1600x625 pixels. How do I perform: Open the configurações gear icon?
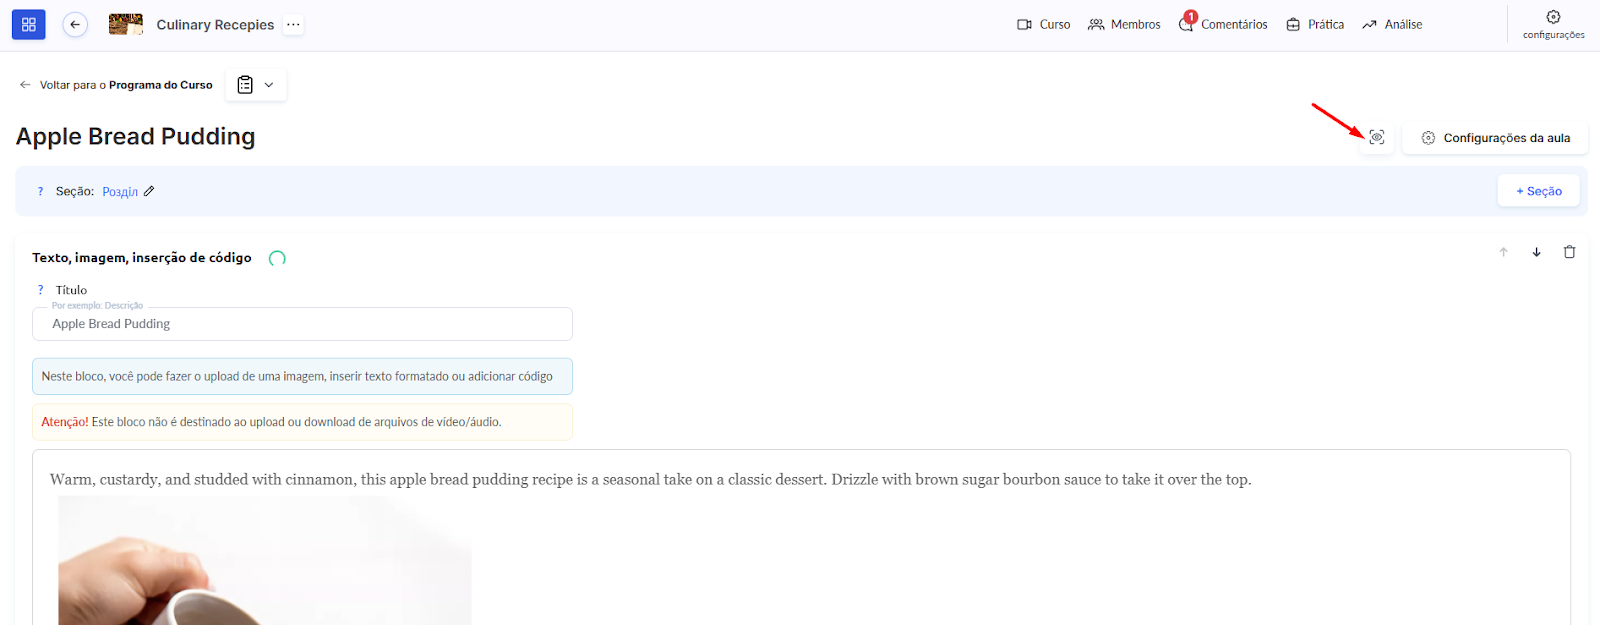(x=1553, y=17)
